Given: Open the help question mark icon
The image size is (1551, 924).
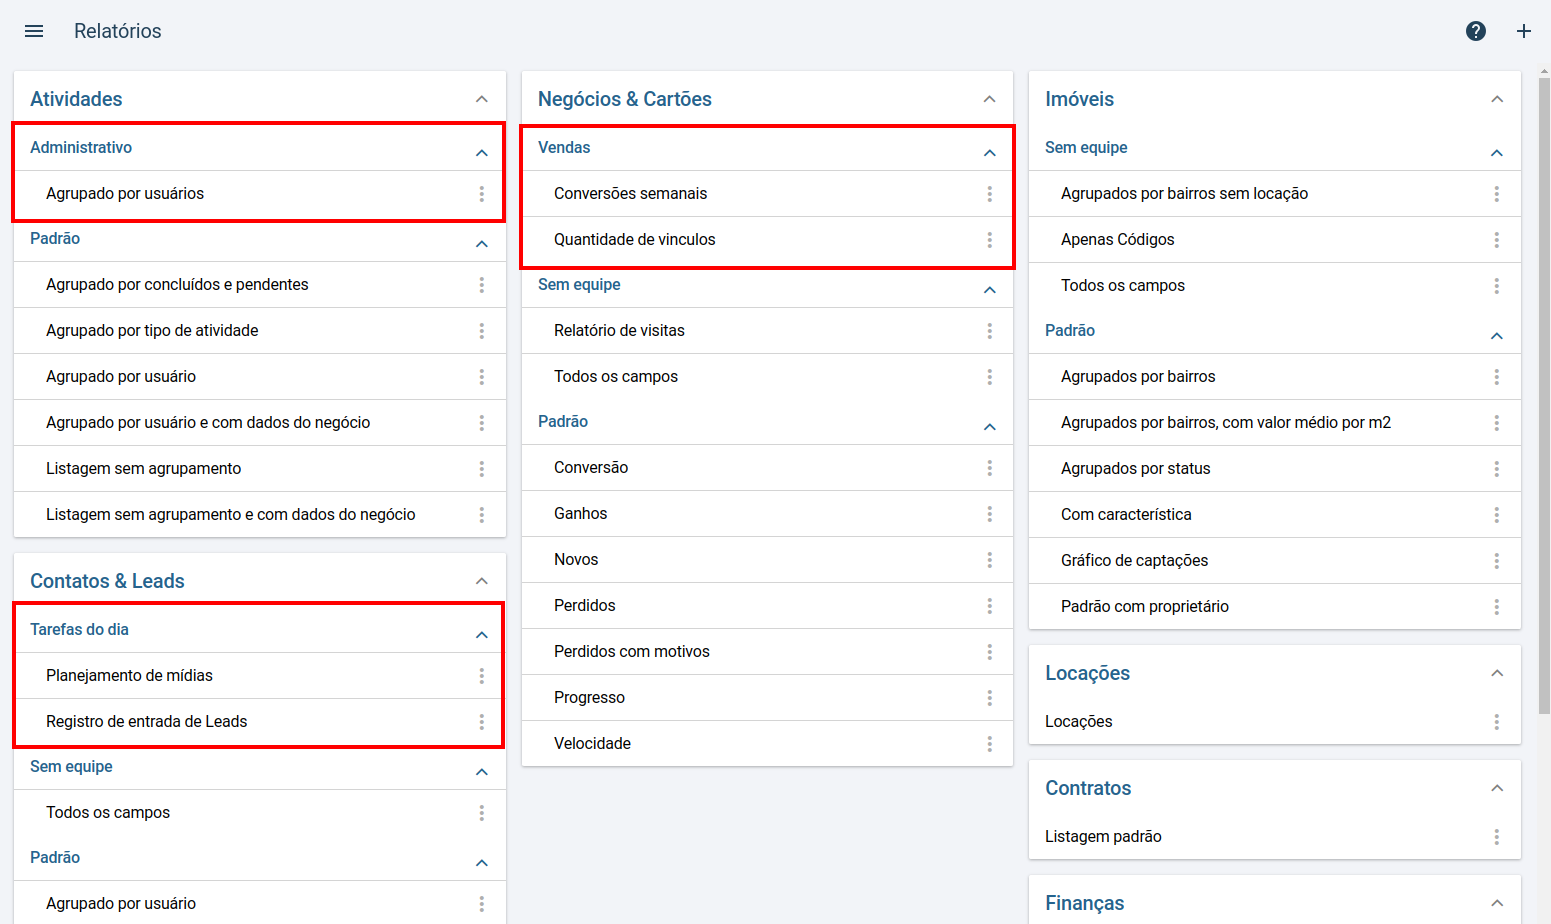Looking at the screenshot, I should pos(1476,31).
